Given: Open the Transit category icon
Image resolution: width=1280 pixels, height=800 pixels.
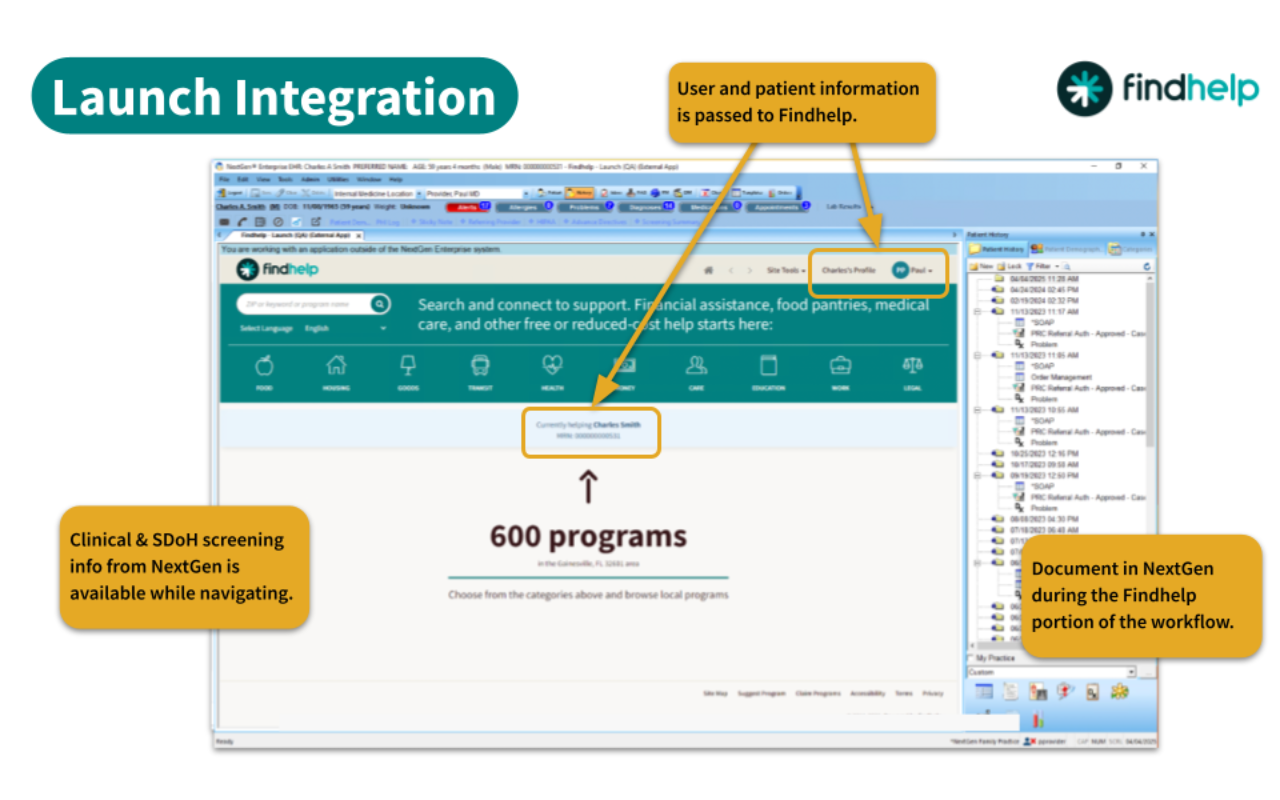Looking at the screenshot, I should tap(480, 368).
